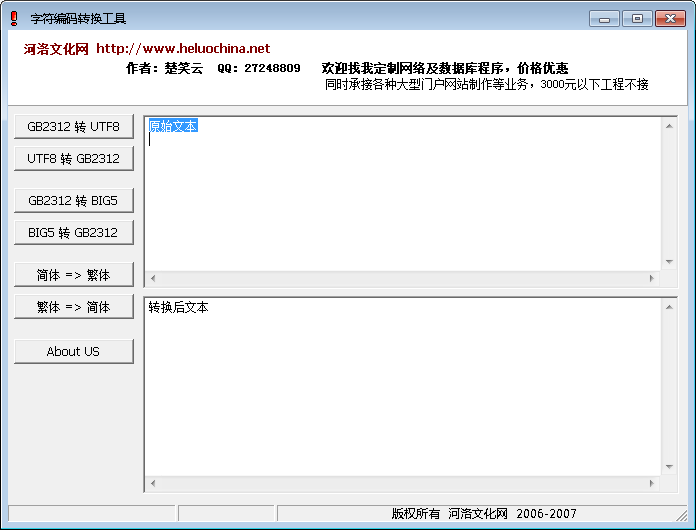696x530 pixels.
Task: Close the 字符编码转换工具 window
Action: pyautogui.click(x=670, y=19)
